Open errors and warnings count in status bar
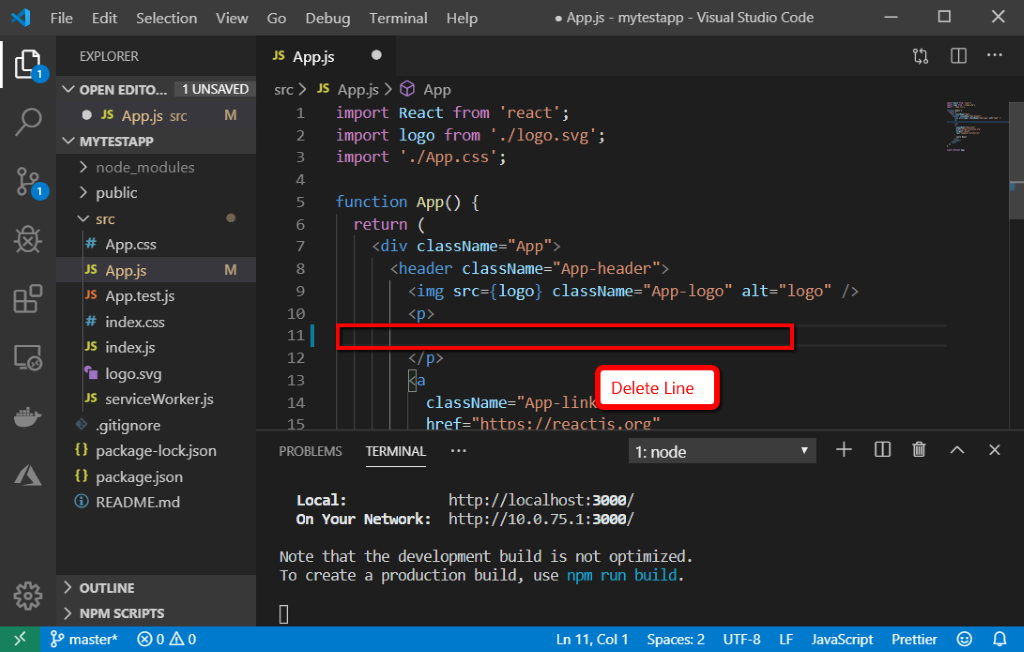Viewport: 1024px width, 652px height. tap(167, 639)
